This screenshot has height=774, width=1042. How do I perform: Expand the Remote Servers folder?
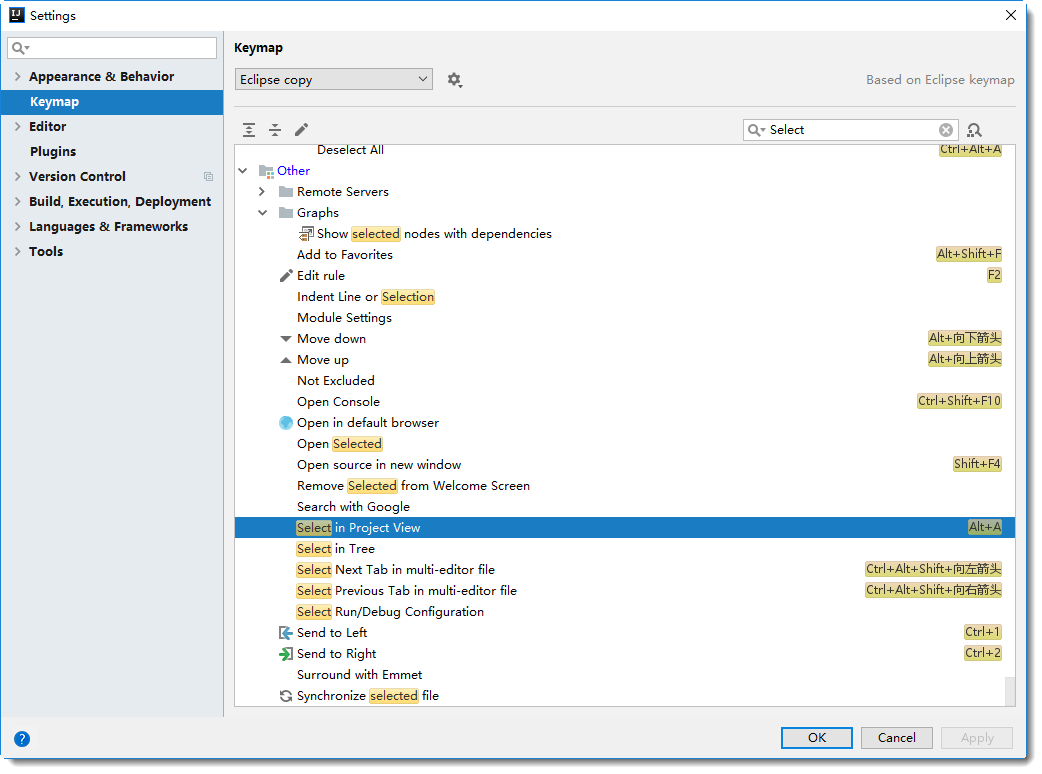pyautogui.click(x=262, y=192)
